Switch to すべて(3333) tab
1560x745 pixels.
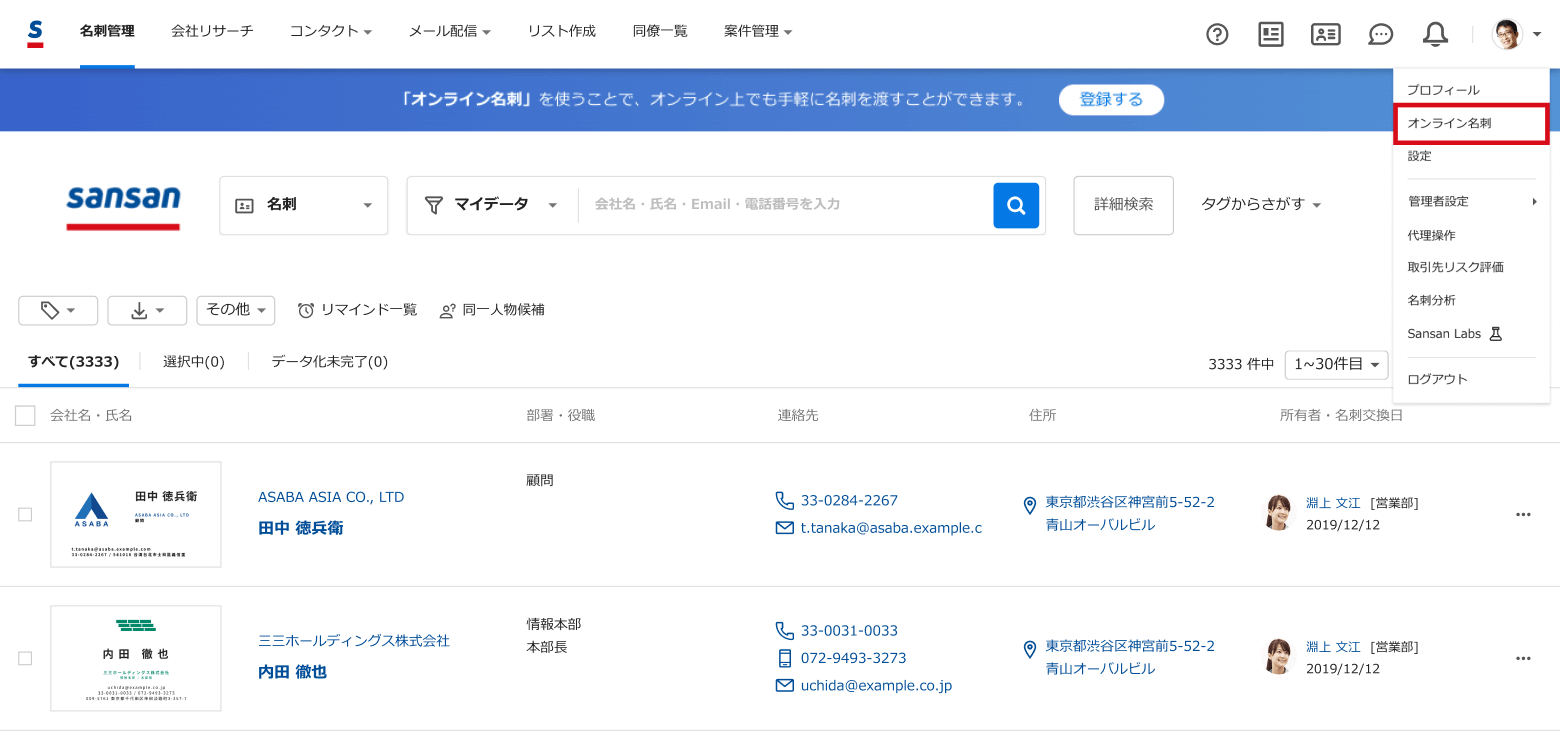click(x=74, y=362)
